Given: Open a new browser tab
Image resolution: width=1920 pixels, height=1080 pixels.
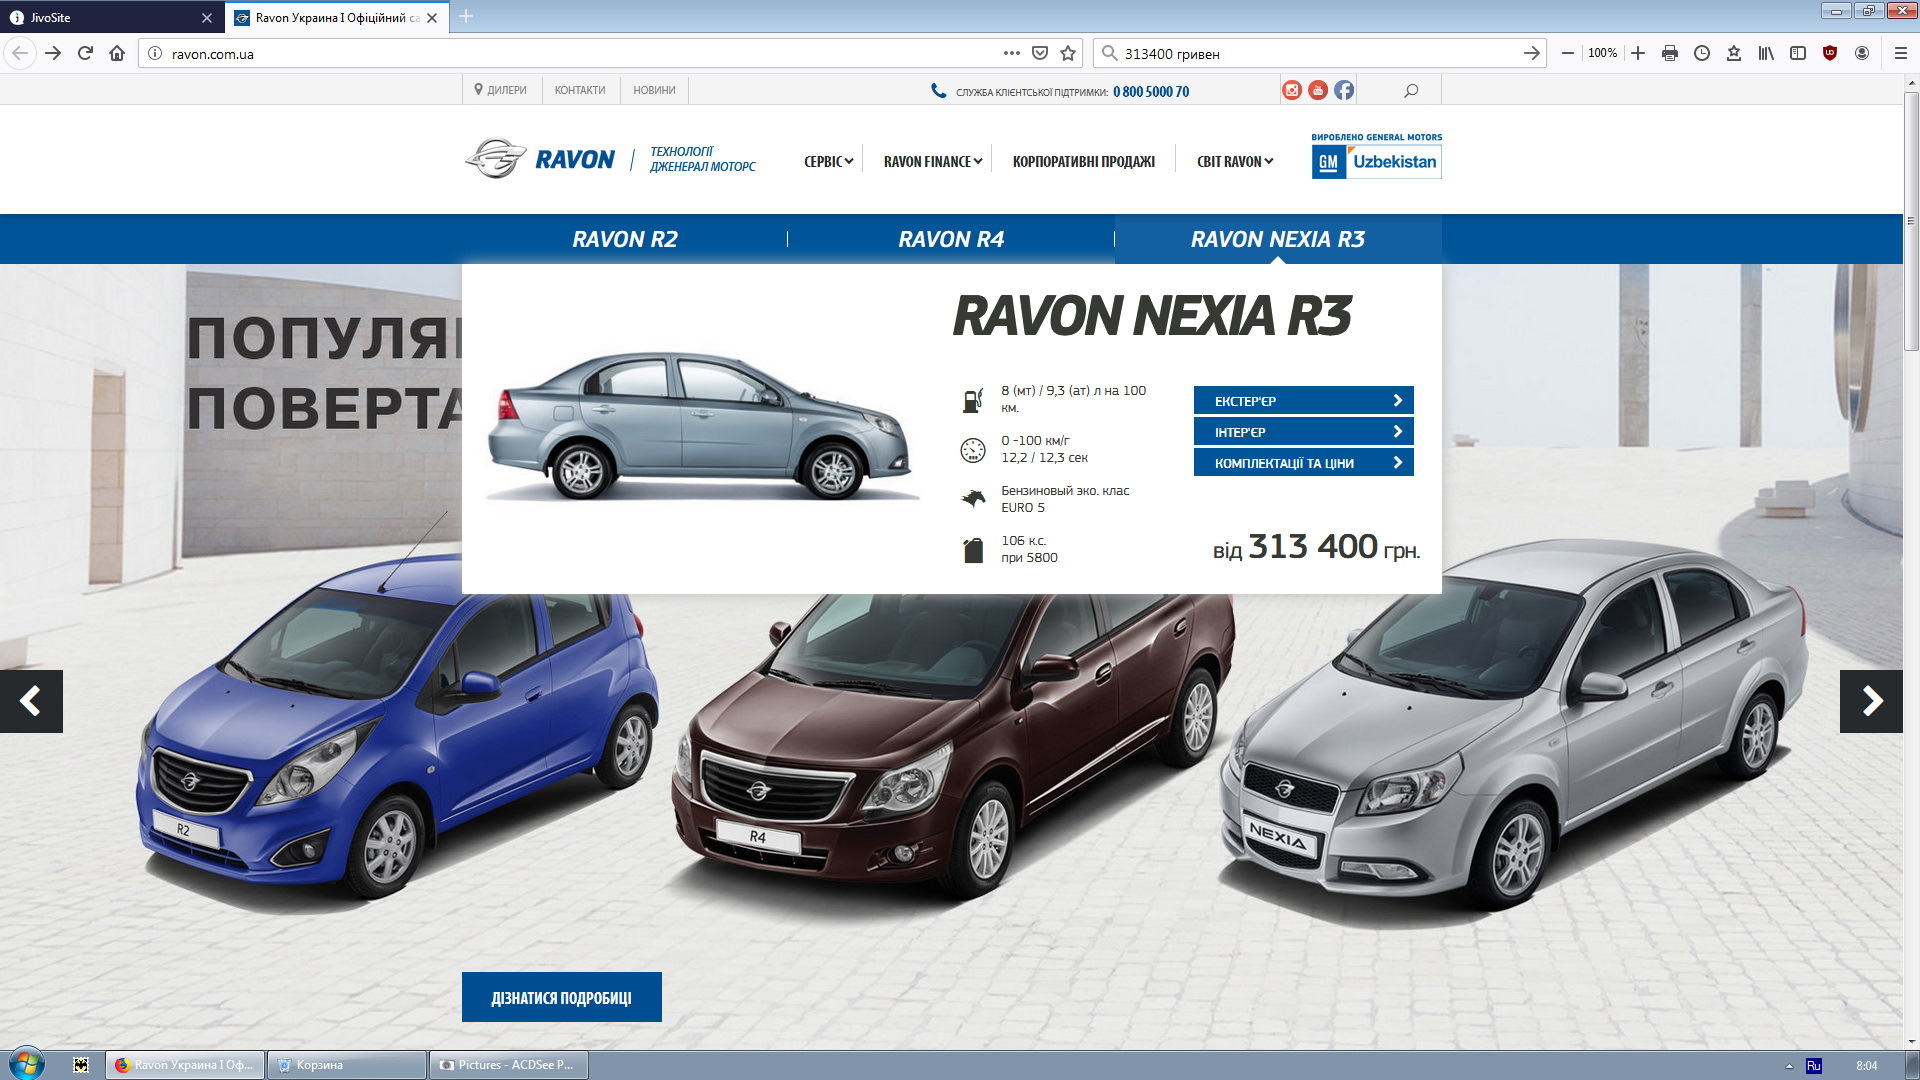Looking at the screenshot, I should (466, 17).
